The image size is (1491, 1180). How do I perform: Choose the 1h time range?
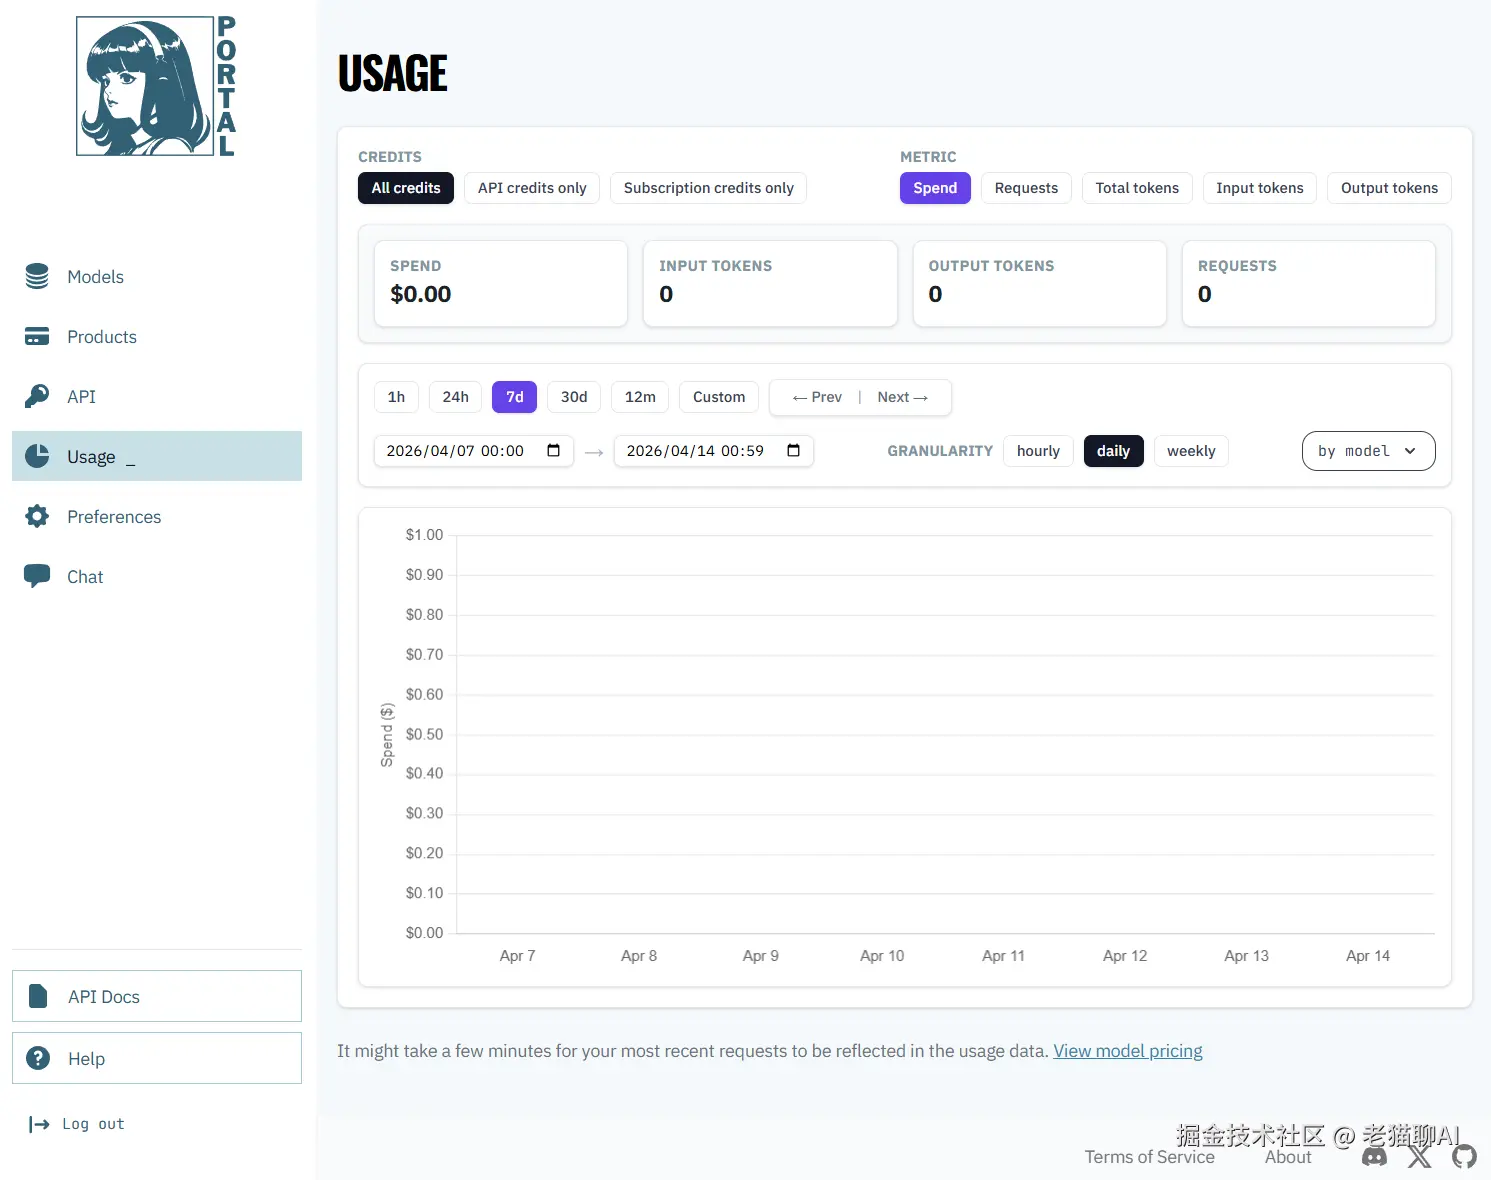point(396,397)
